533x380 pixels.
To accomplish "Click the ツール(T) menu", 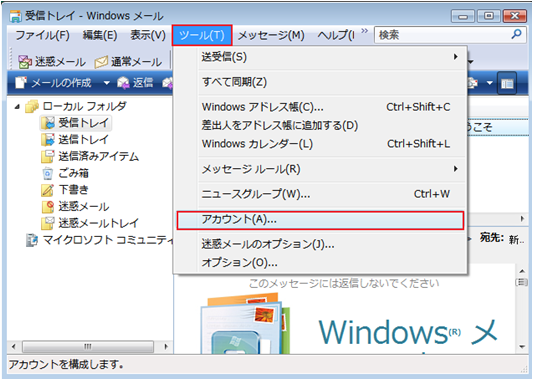I will (202, 35).
